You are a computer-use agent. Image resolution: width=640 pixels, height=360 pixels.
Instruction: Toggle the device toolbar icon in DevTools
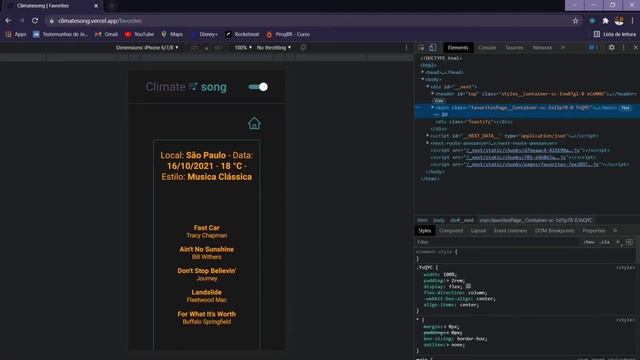click(x=433, y=48)
